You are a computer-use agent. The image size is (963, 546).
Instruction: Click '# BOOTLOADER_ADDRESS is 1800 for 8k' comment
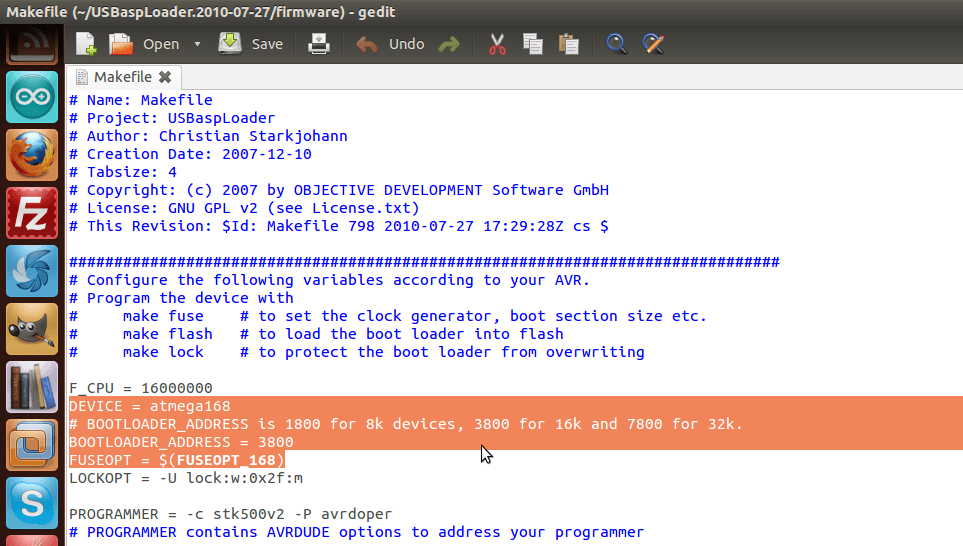point(406,424)
